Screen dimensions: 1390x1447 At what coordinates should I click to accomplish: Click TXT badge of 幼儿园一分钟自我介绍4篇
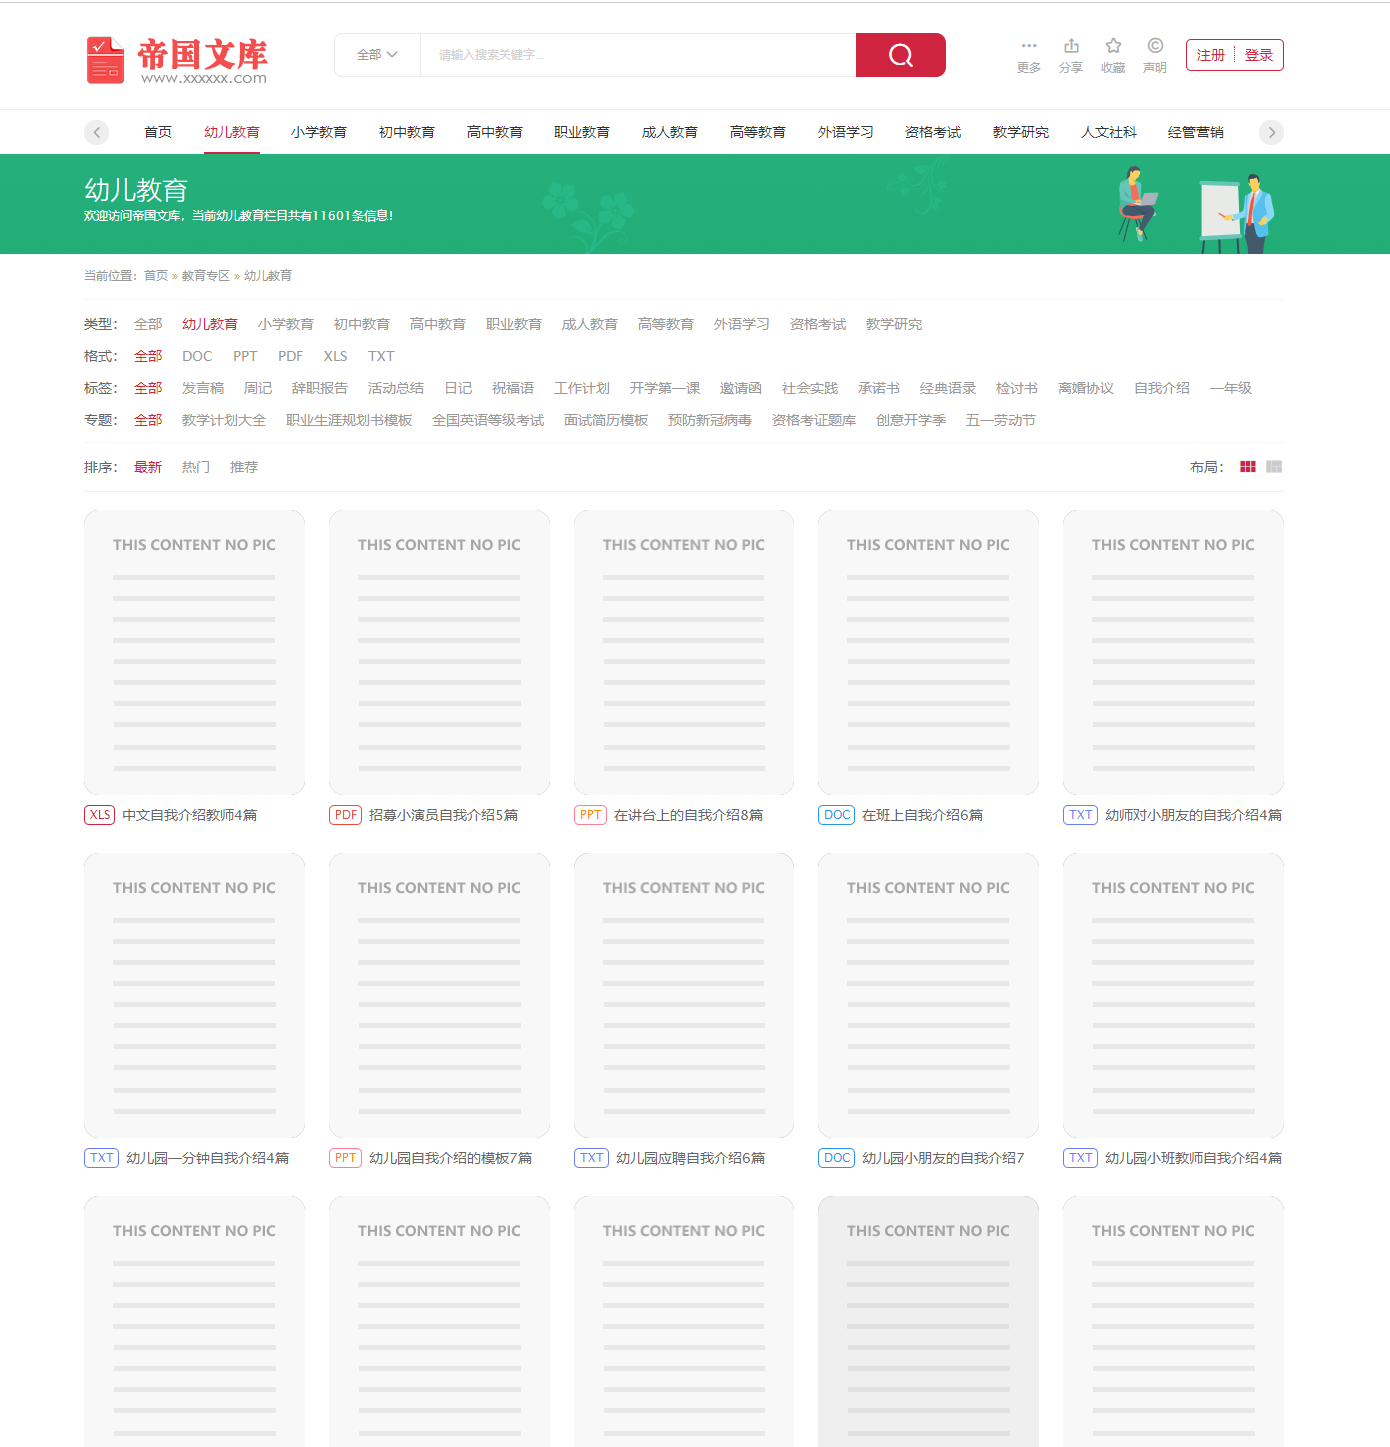[x=102, y=1158]
